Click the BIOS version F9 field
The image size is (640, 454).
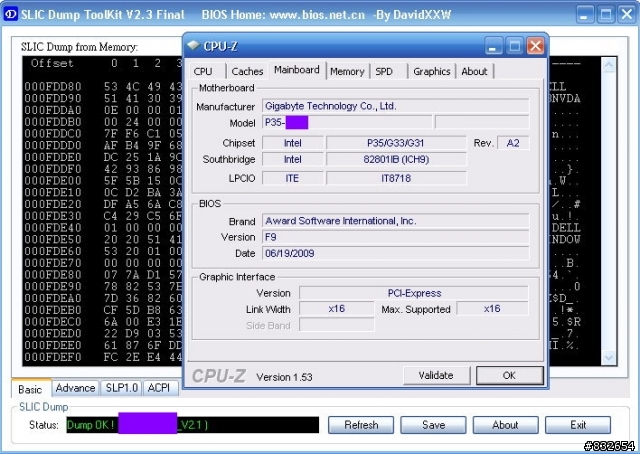coord(396,237)
